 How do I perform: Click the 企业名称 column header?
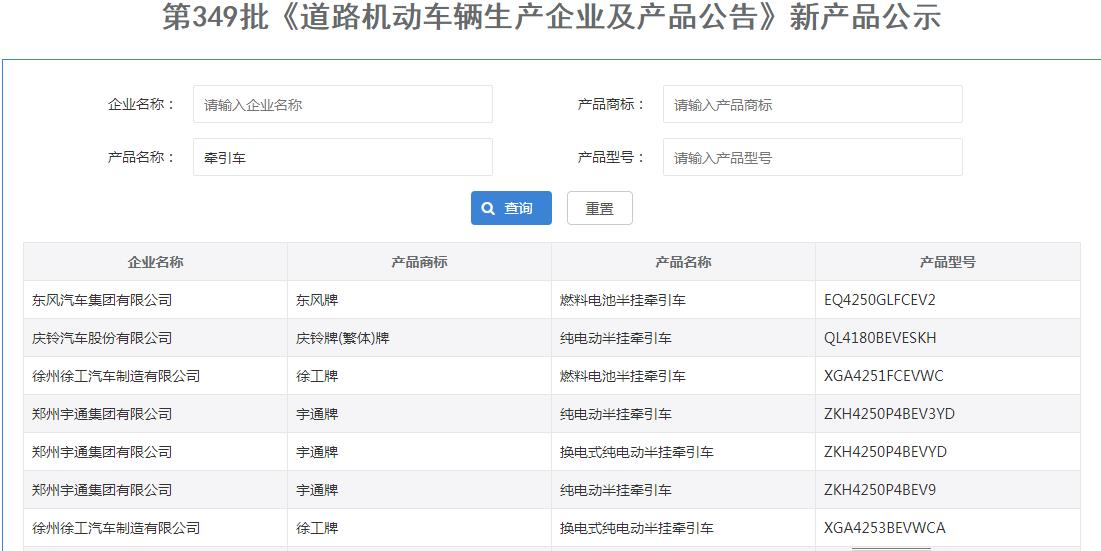pos(156,262)
